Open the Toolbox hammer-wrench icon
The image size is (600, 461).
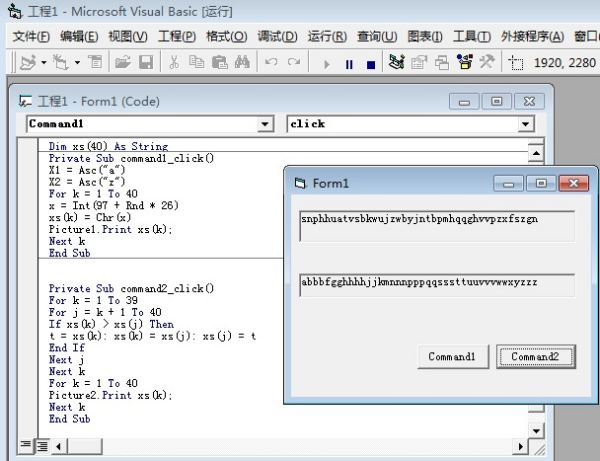click(x=487, y=62)
